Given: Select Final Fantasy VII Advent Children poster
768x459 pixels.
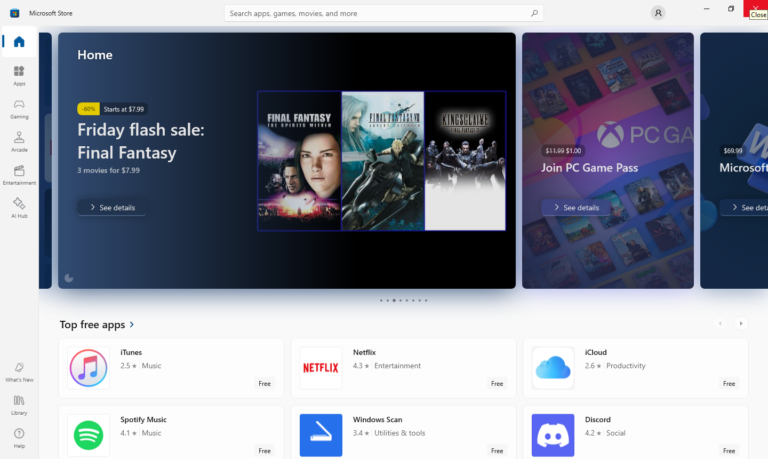Looking at the screenshot, I should tap(383, 161).
